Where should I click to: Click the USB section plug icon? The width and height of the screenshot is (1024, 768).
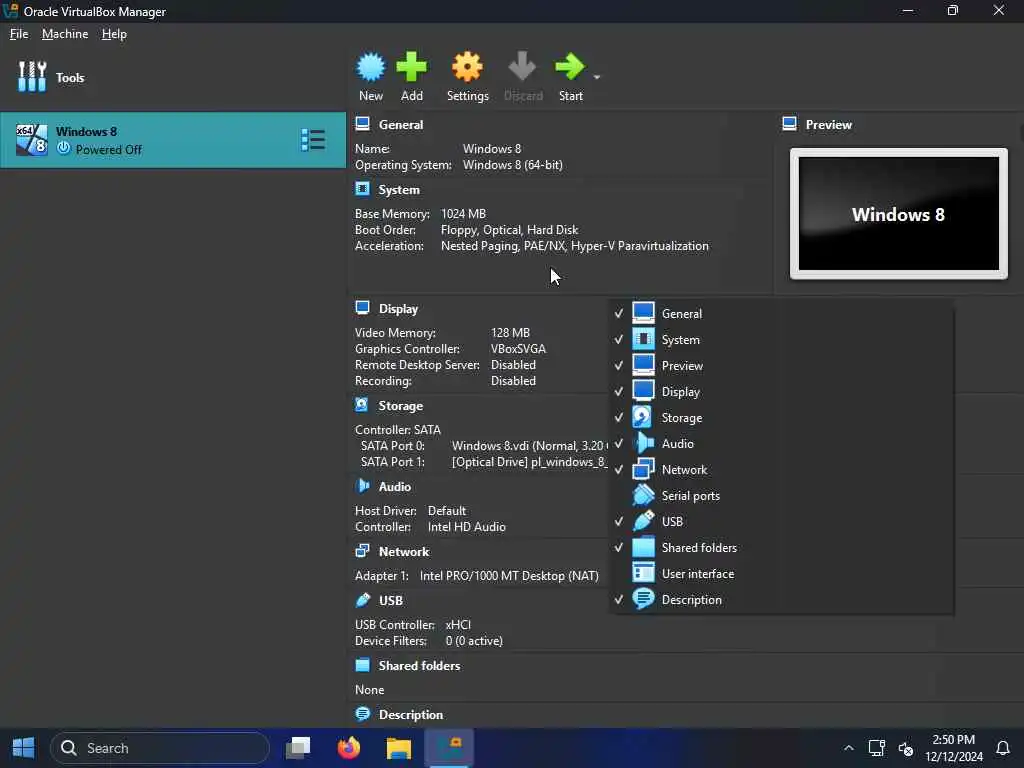point(363,600)
